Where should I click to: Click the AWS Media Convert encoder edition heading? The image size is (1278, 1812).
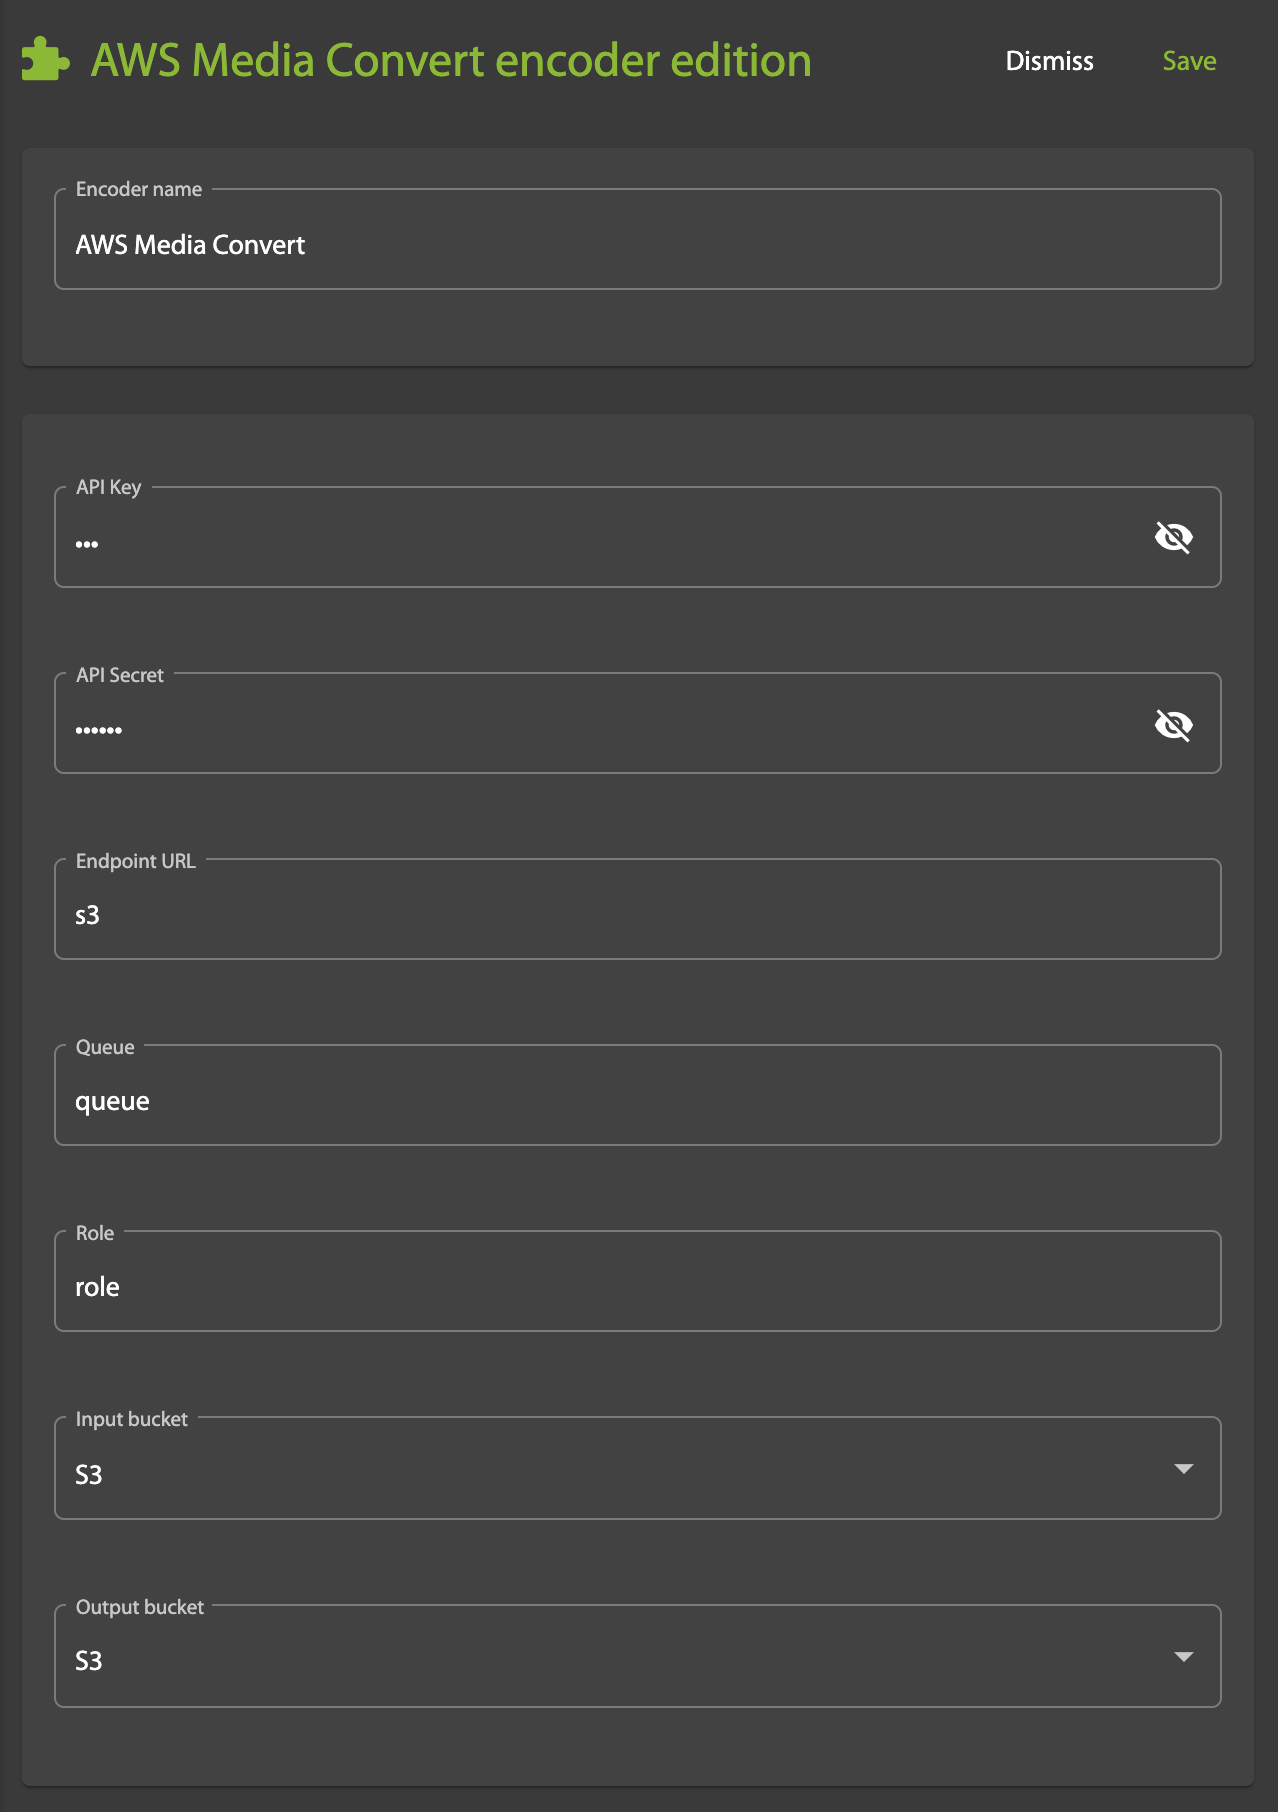click(451, 61)
